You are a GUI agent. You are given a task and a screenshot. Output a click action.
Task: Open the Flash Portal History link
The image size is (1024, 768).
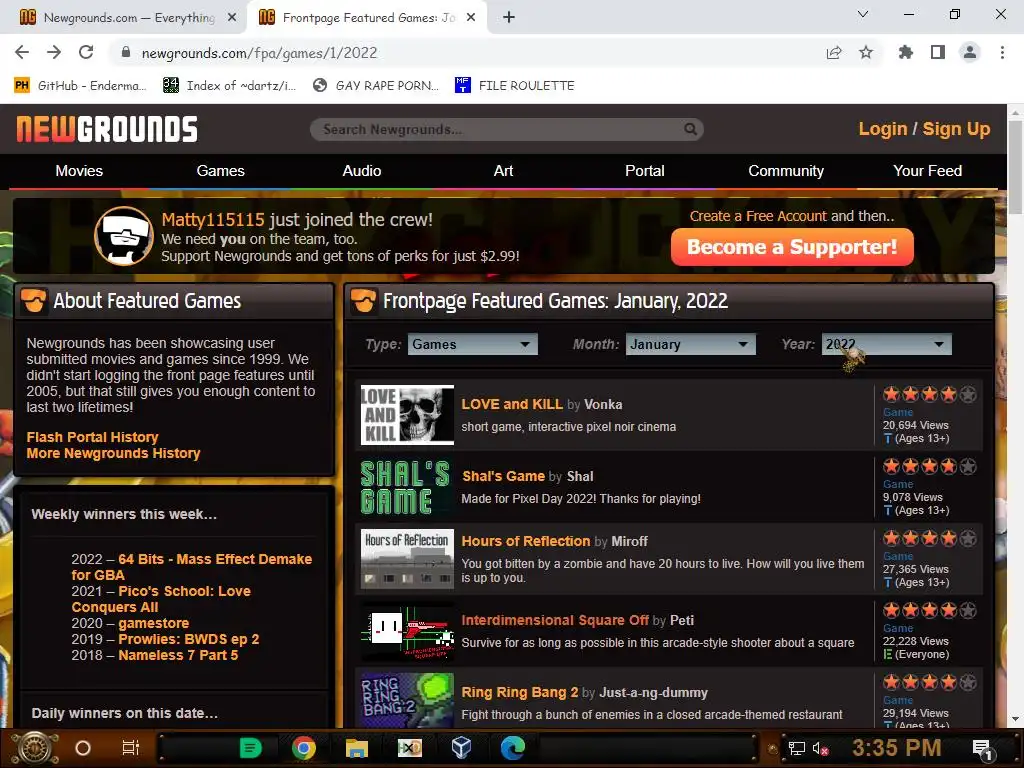coord(92,437)
